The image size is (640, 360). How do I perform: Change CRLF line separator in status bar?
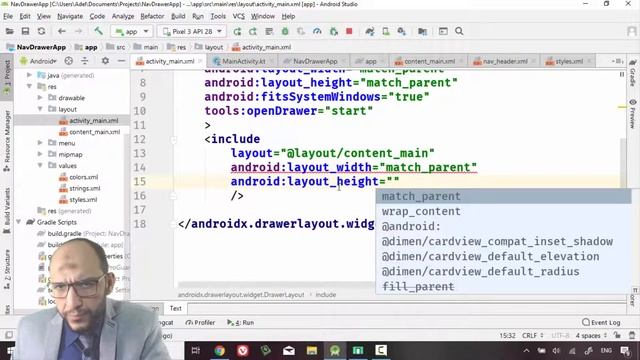coord(533,336)
